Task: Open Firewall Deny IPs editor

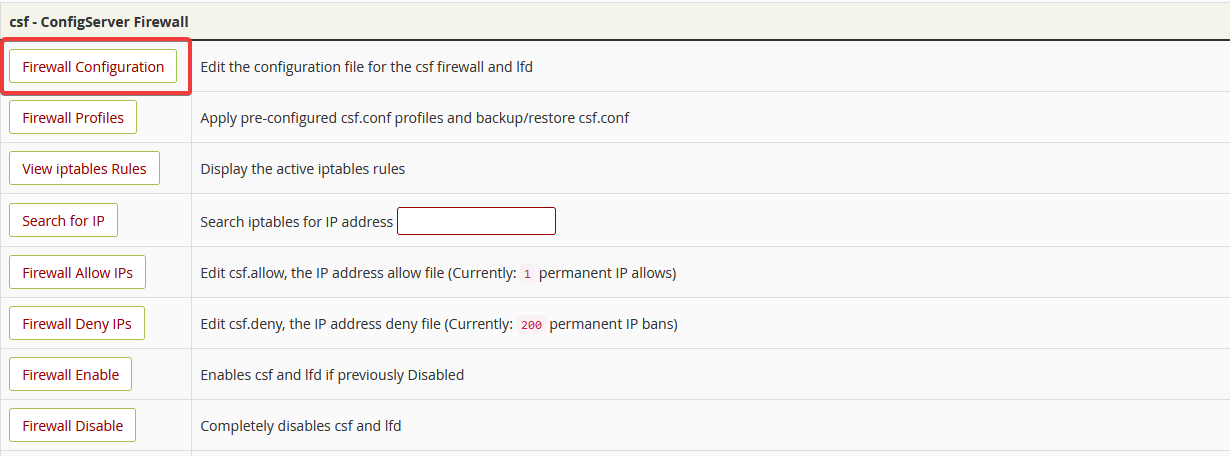Action: tap(77, 324)
